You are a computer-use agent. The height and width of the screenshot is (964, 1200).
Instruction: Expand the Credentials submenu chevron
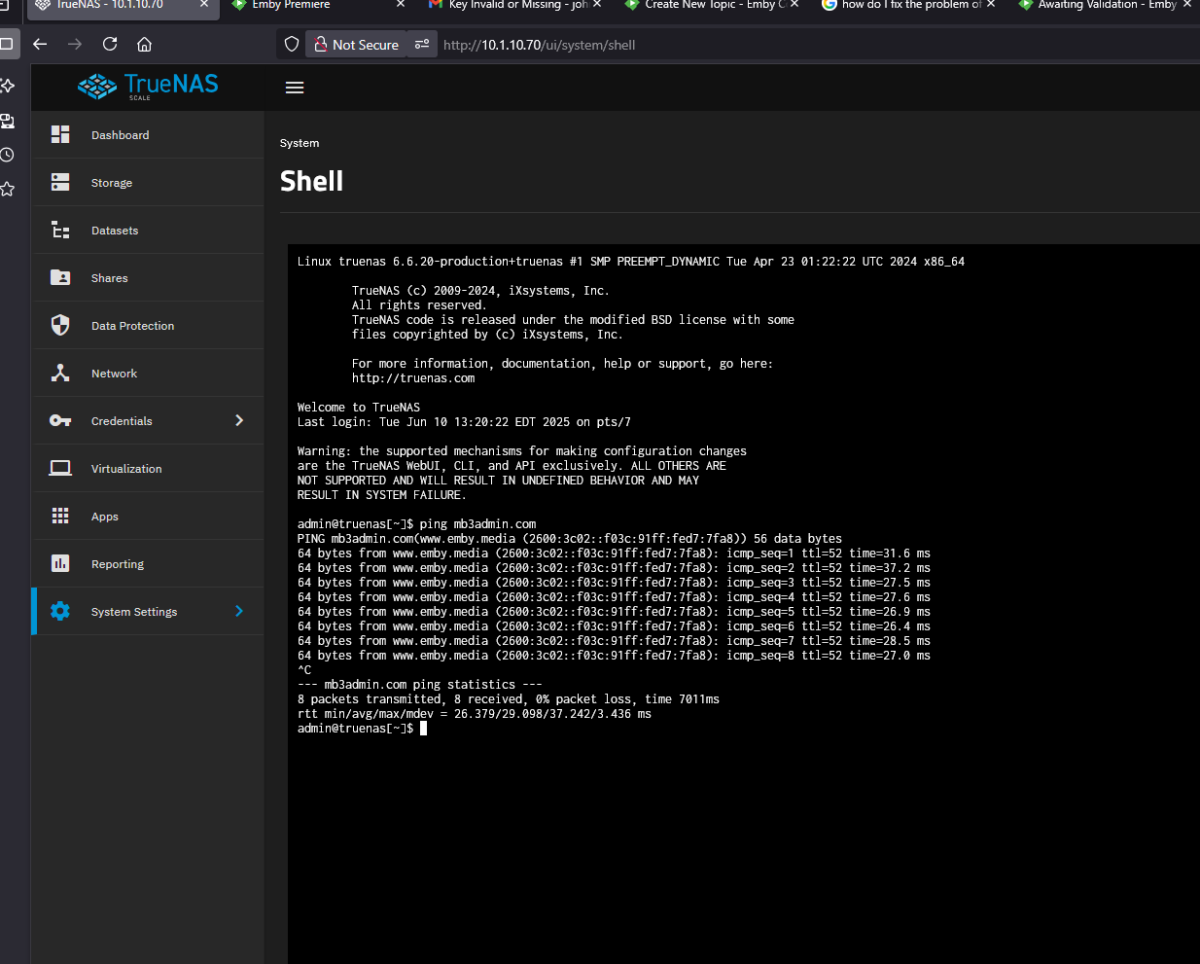239,421
